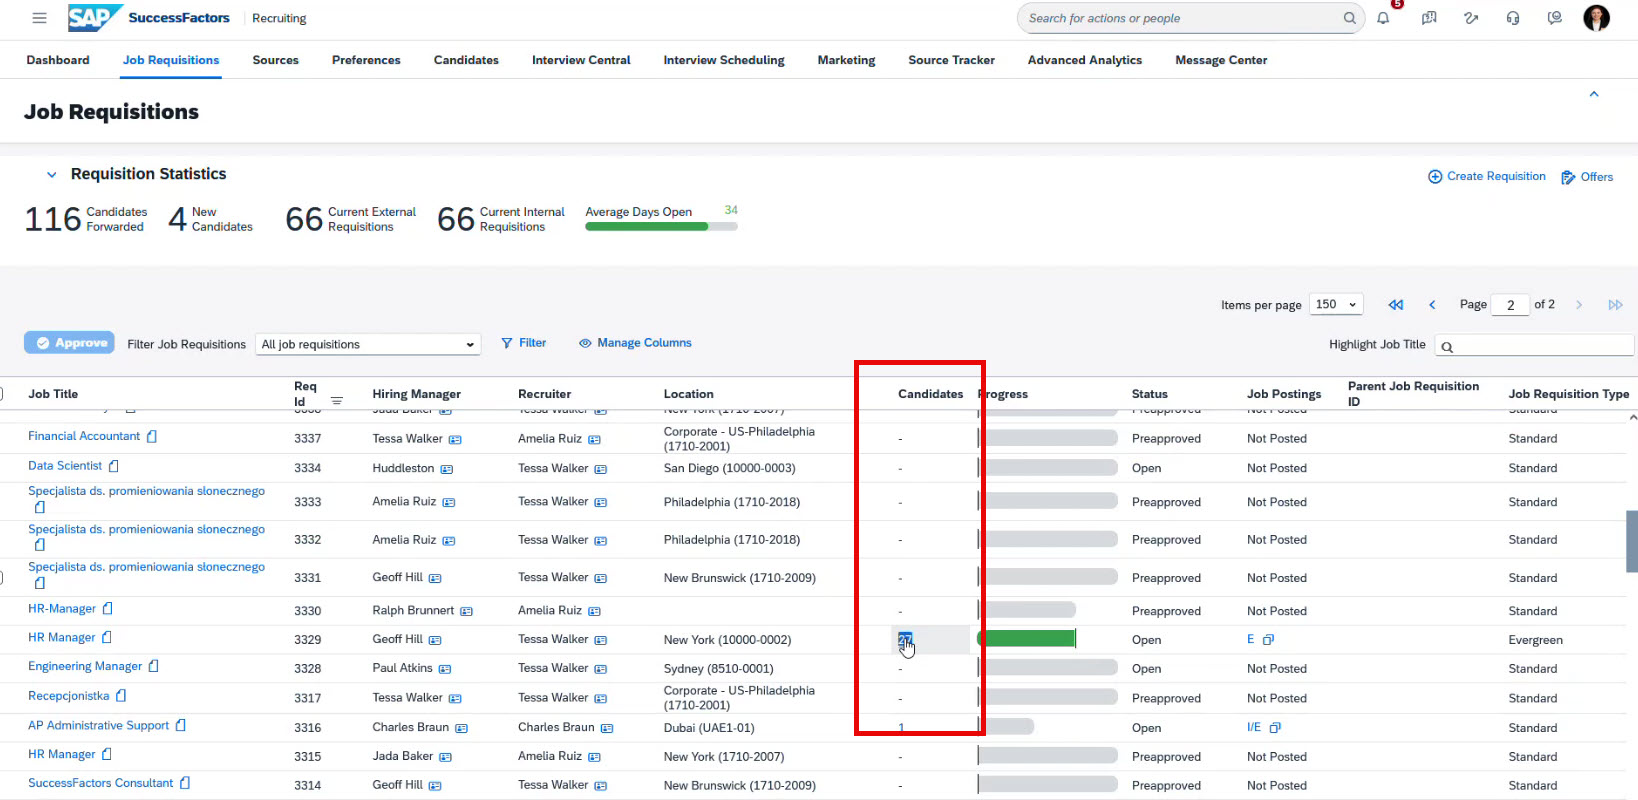Click the note icon beside Data Scientist
1638x800 pixels.
(x=114, y=466)
